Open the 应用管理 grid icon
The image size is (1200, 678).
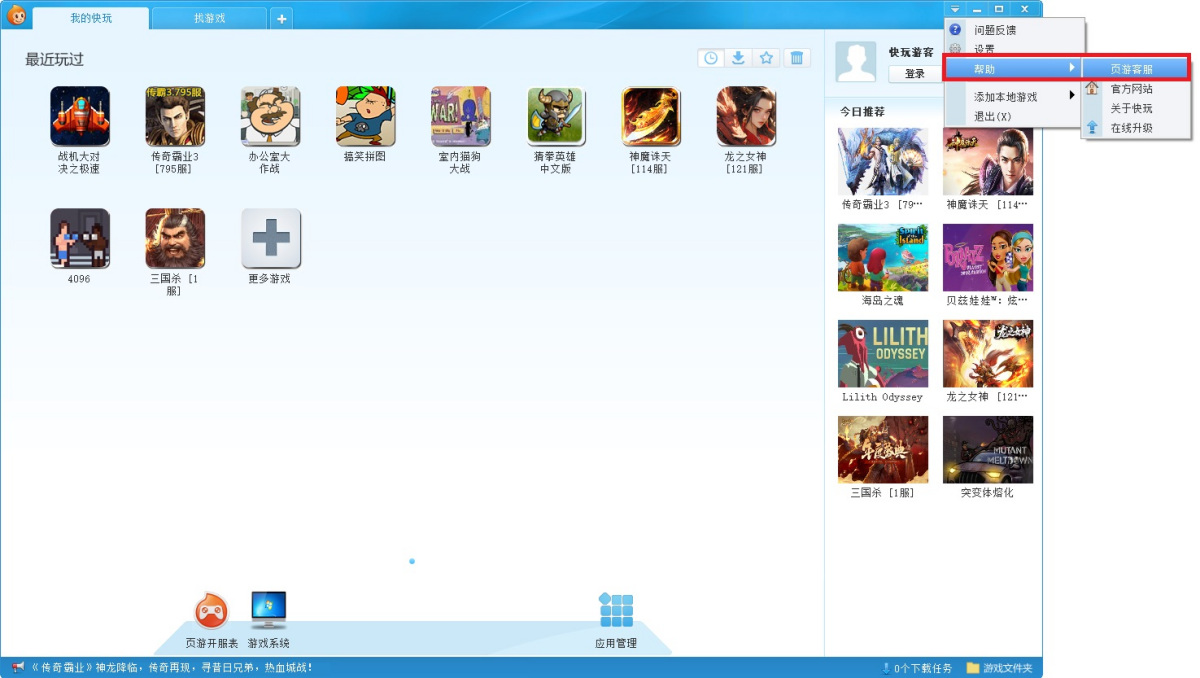[x=616, y=610]
